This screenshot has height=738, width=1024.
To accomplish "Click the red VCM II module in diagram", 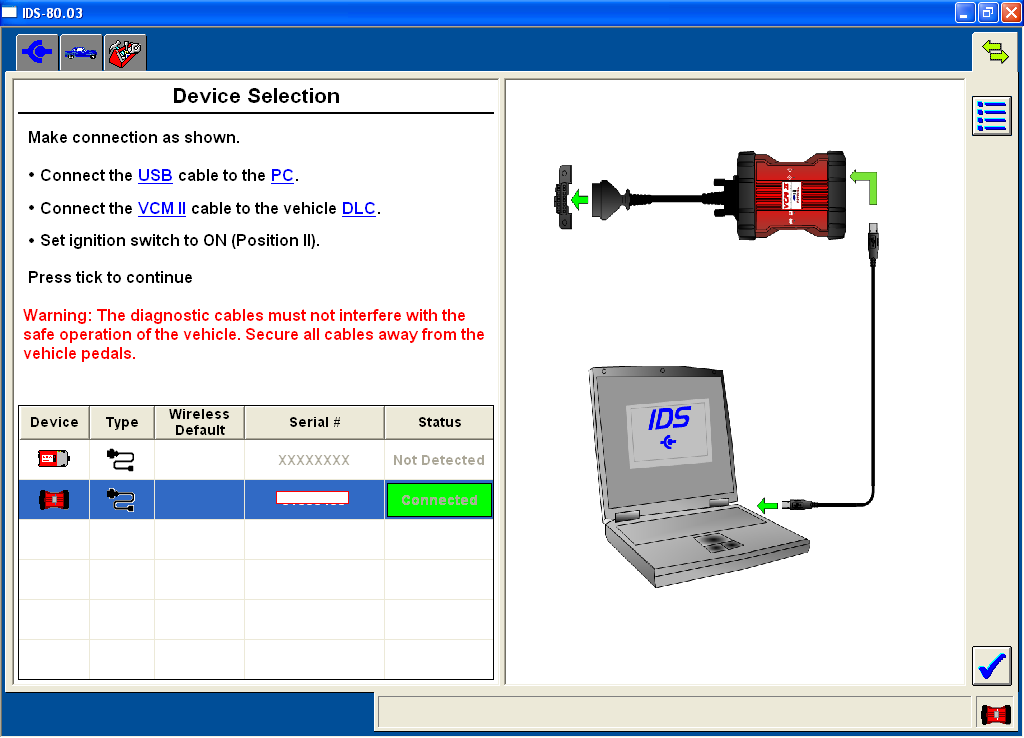I will pyautogui.click(x=791, y=195).
